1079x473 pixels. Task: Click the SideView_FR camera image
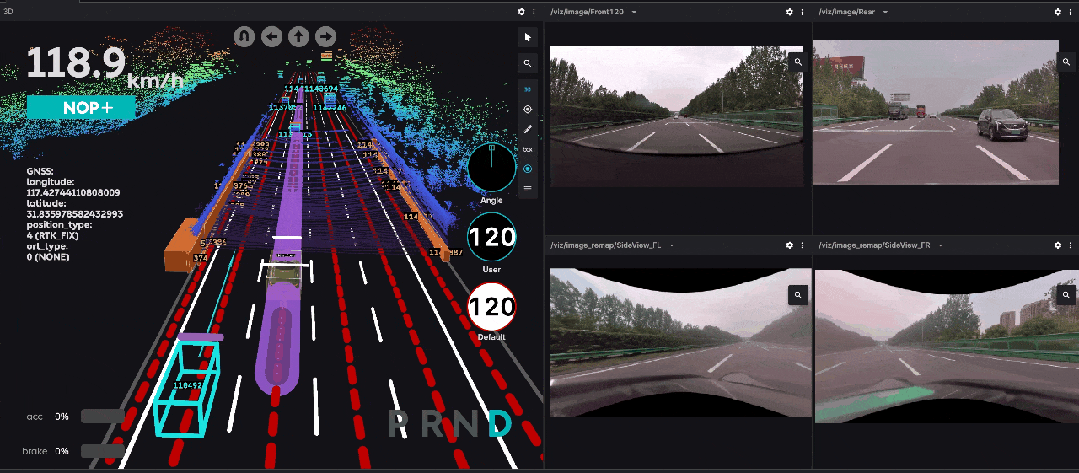coord(947,346)
